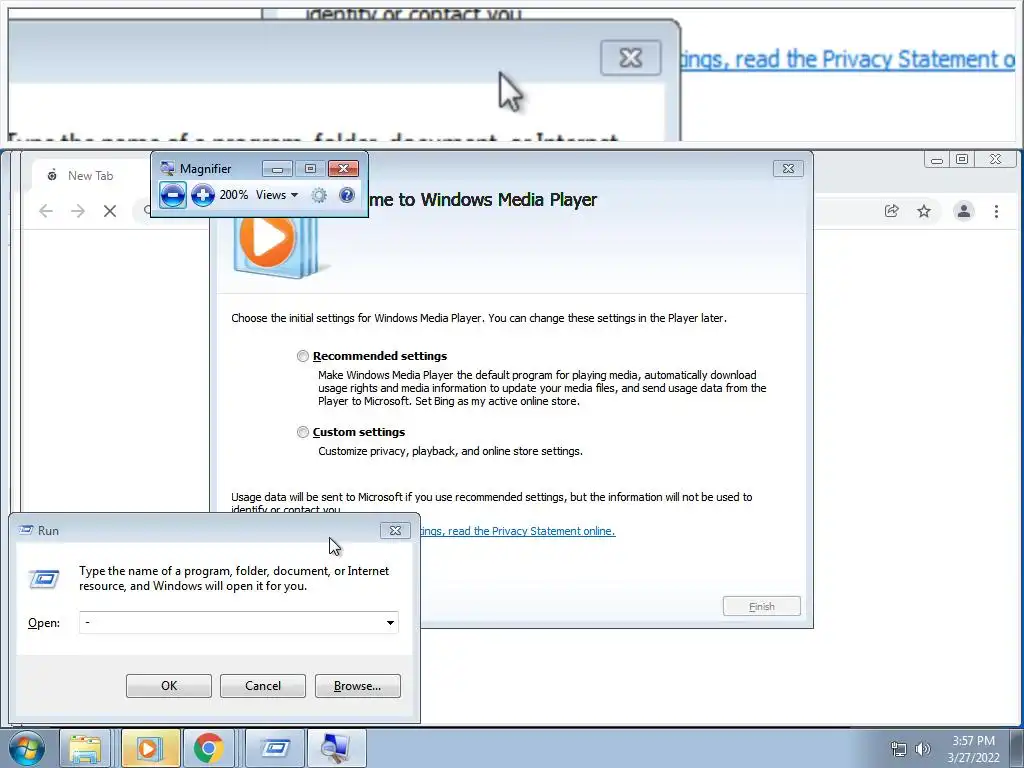Open Magnifier help question mark icon
The width and height of the screenshot is (1024, 768).
pos(347,195)
